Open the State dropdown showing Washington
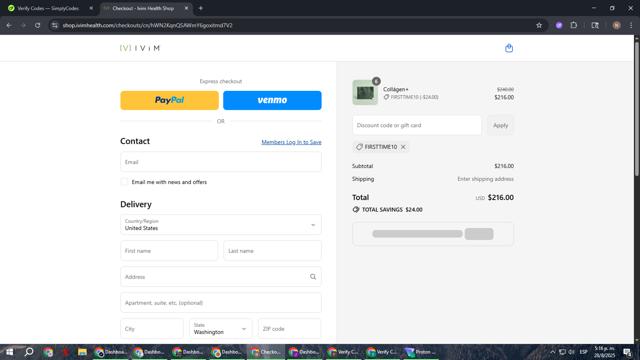 [221, 329]
